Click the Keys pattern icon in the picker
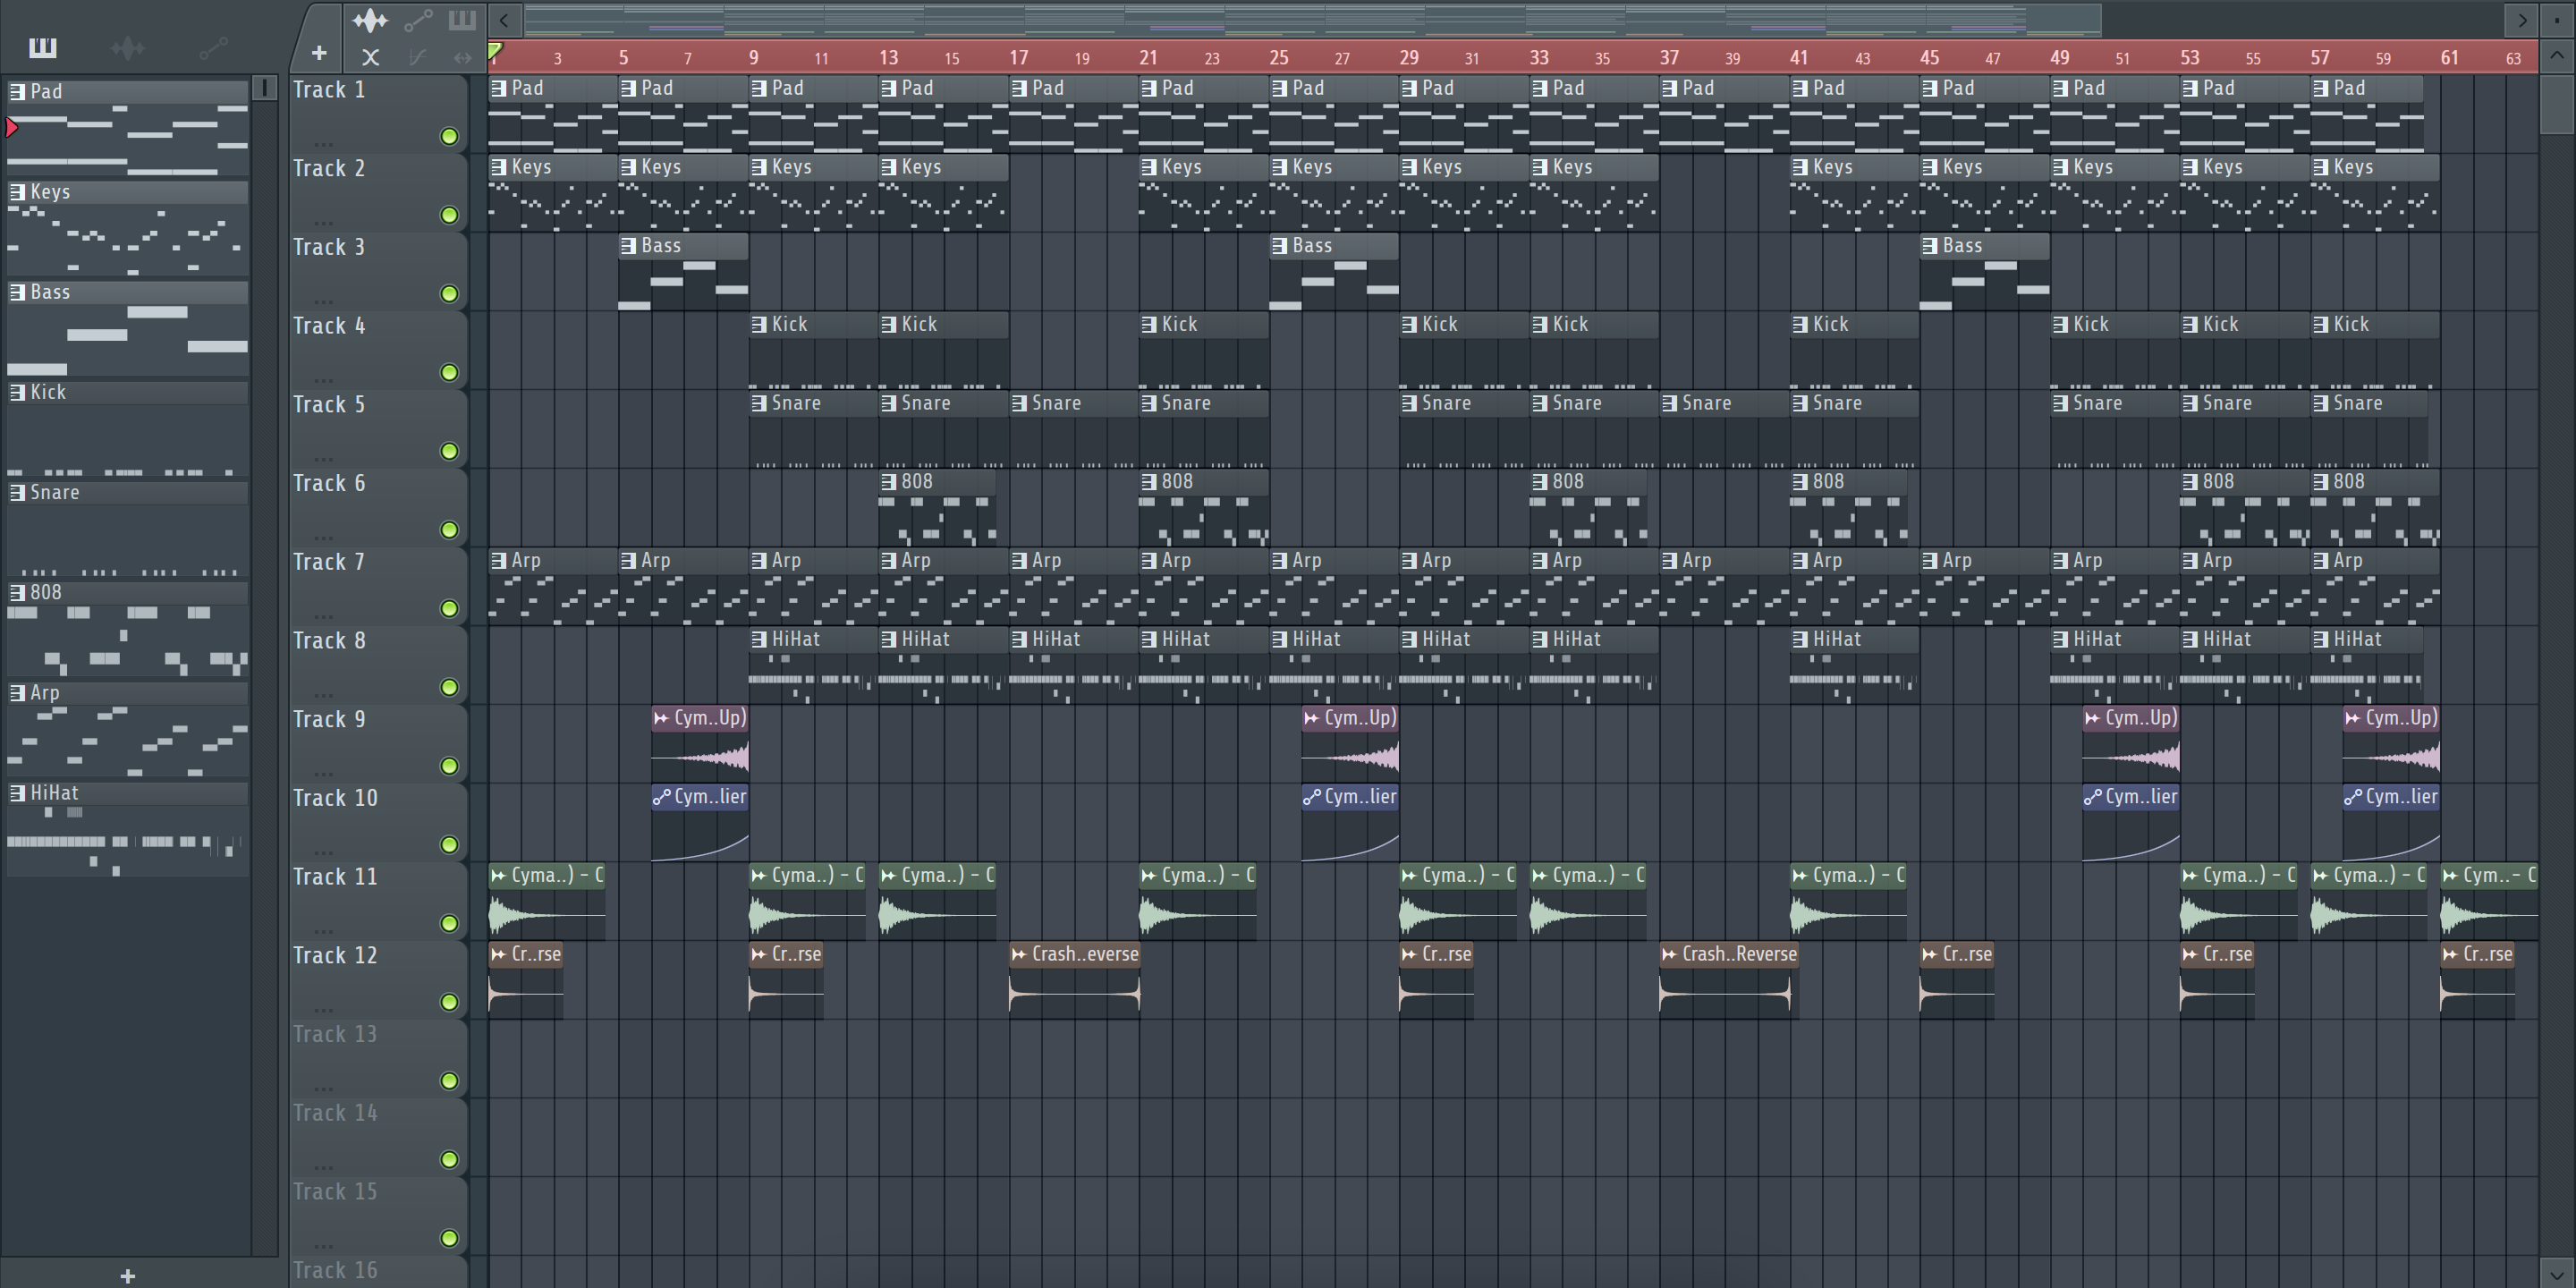This screenshot has width=2576, height=1288. click(17, 192)
